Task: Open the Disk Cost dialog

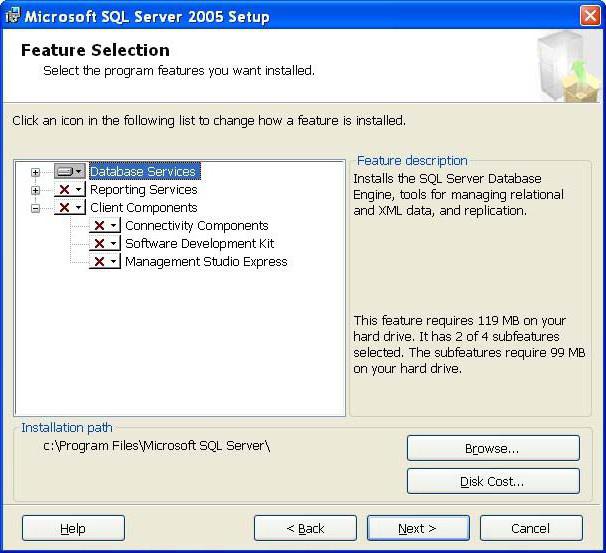Action: (492, 481)
